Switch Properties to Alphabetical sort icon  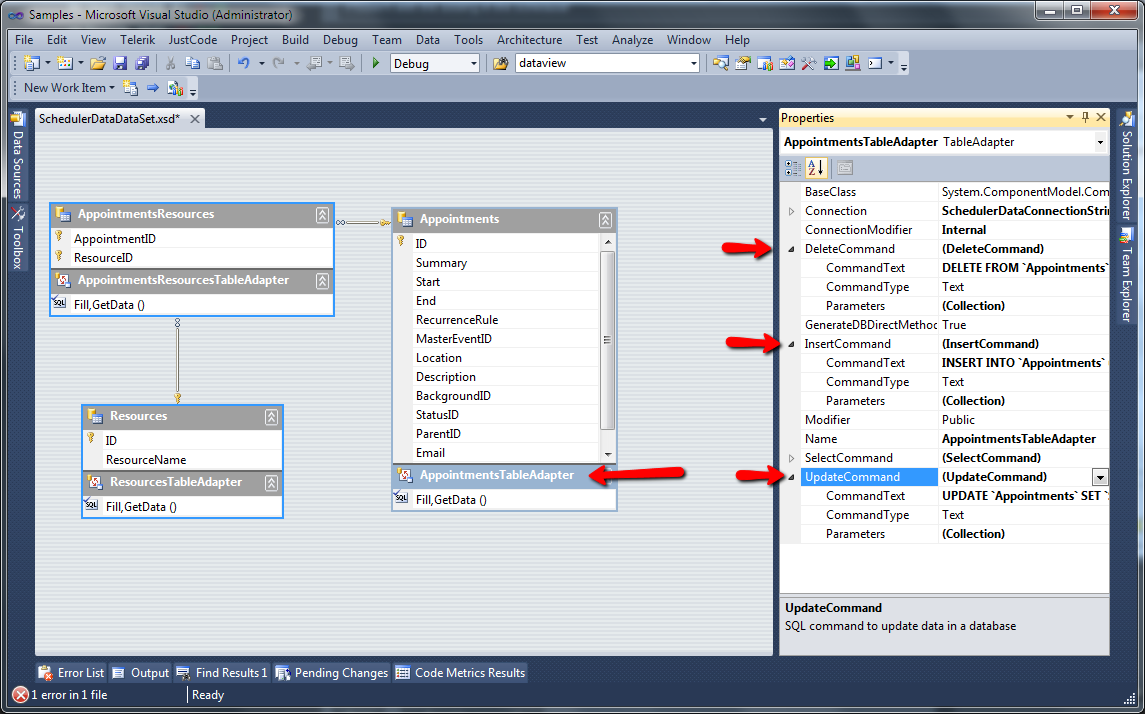(x=816, y=168)
